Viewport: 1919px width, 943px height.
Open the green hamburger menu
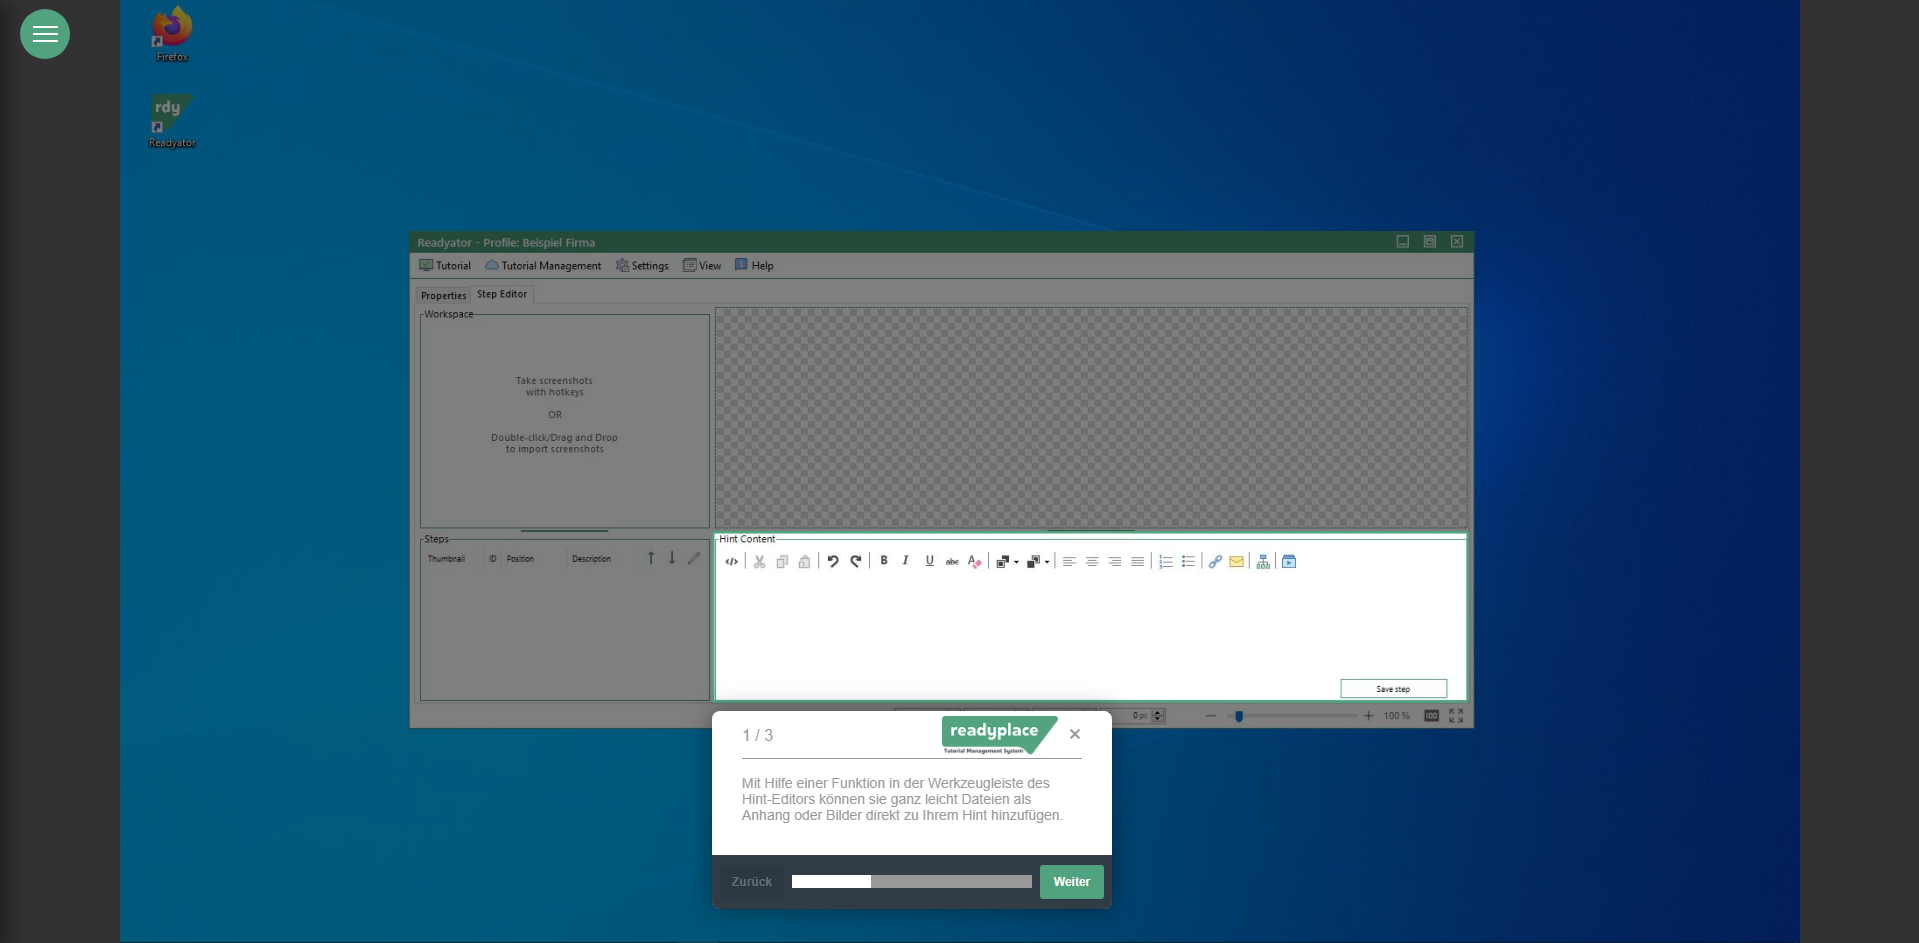[45, 34]
